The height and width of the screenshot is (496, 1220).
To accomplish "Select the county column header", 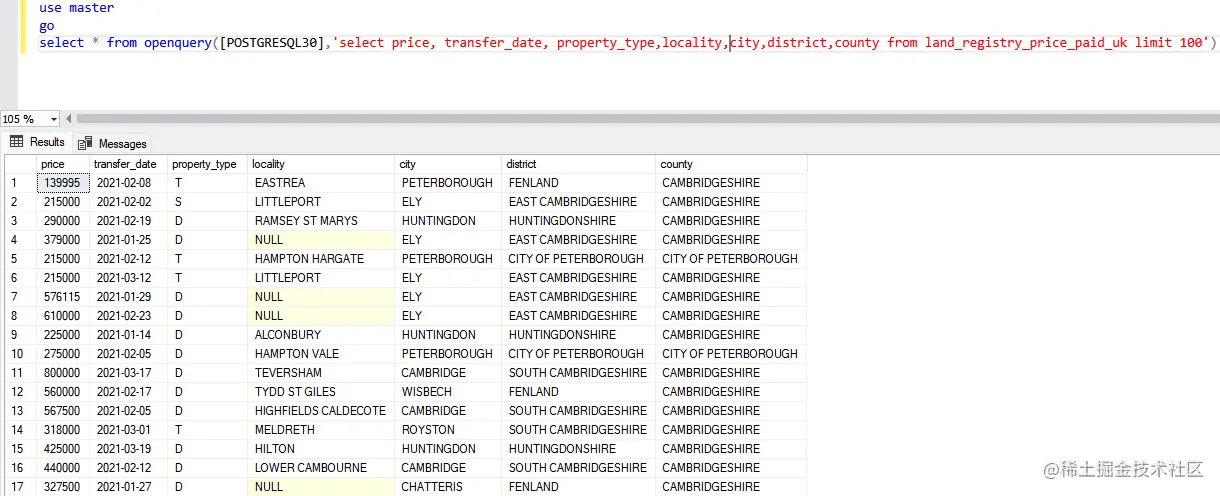I will [x=731, y=164].
